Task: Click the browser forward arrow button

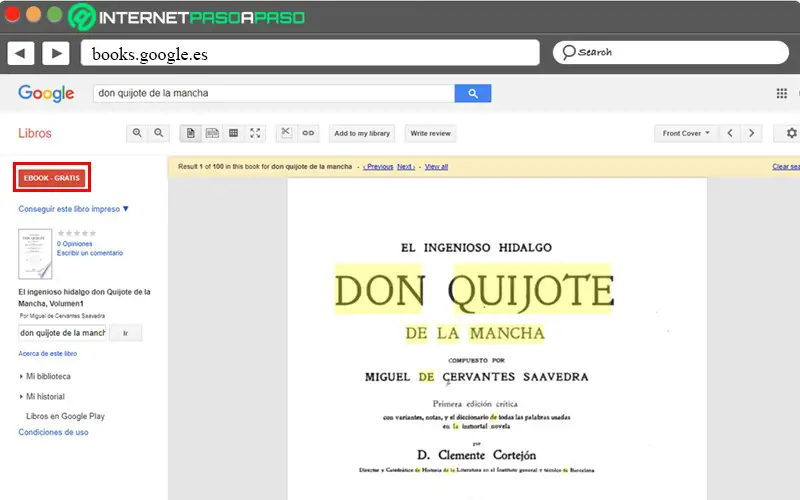Action: (x=56, y=53)
